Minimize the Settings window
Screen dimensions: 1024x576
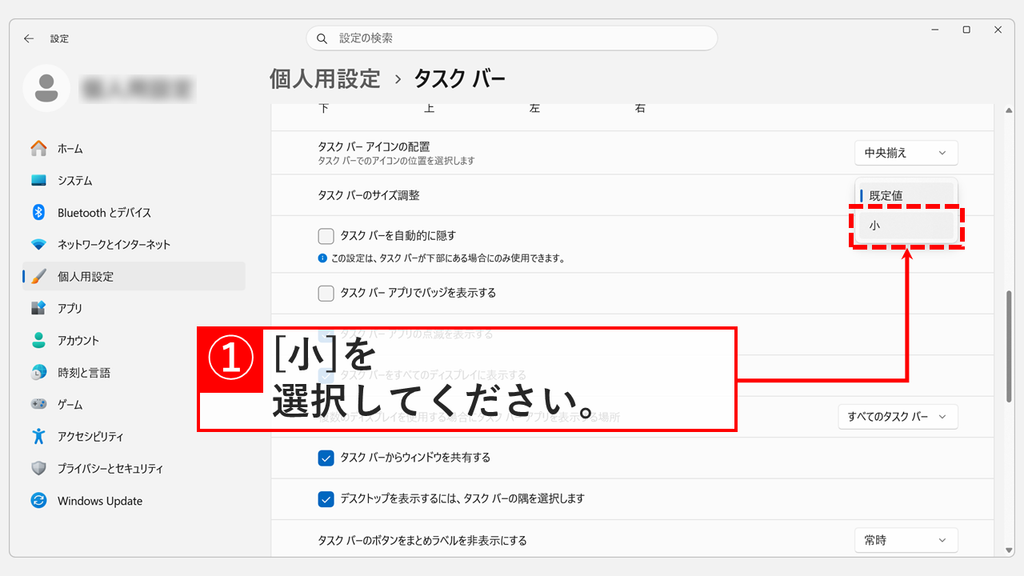[935, 29]
